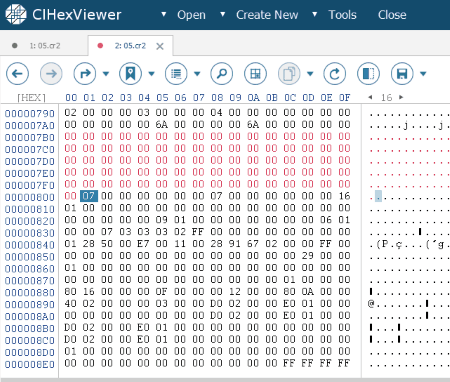
Task: Click address 000008B0
Action: coord(30,329)
